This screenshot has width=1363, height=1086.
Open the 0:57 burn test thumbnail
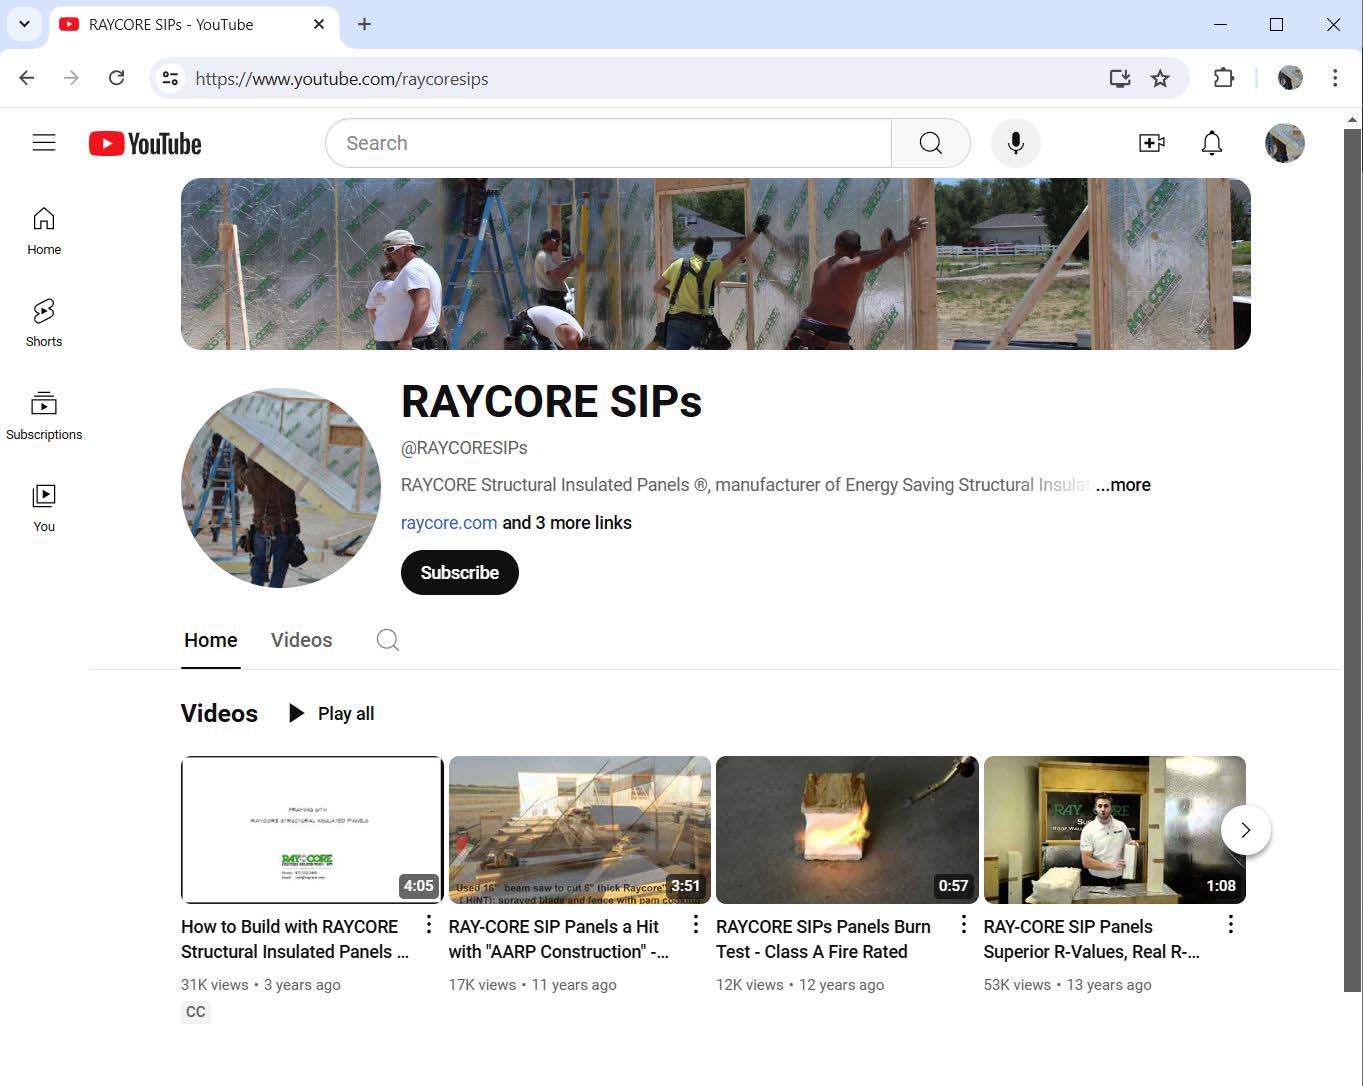pos(847,830)
